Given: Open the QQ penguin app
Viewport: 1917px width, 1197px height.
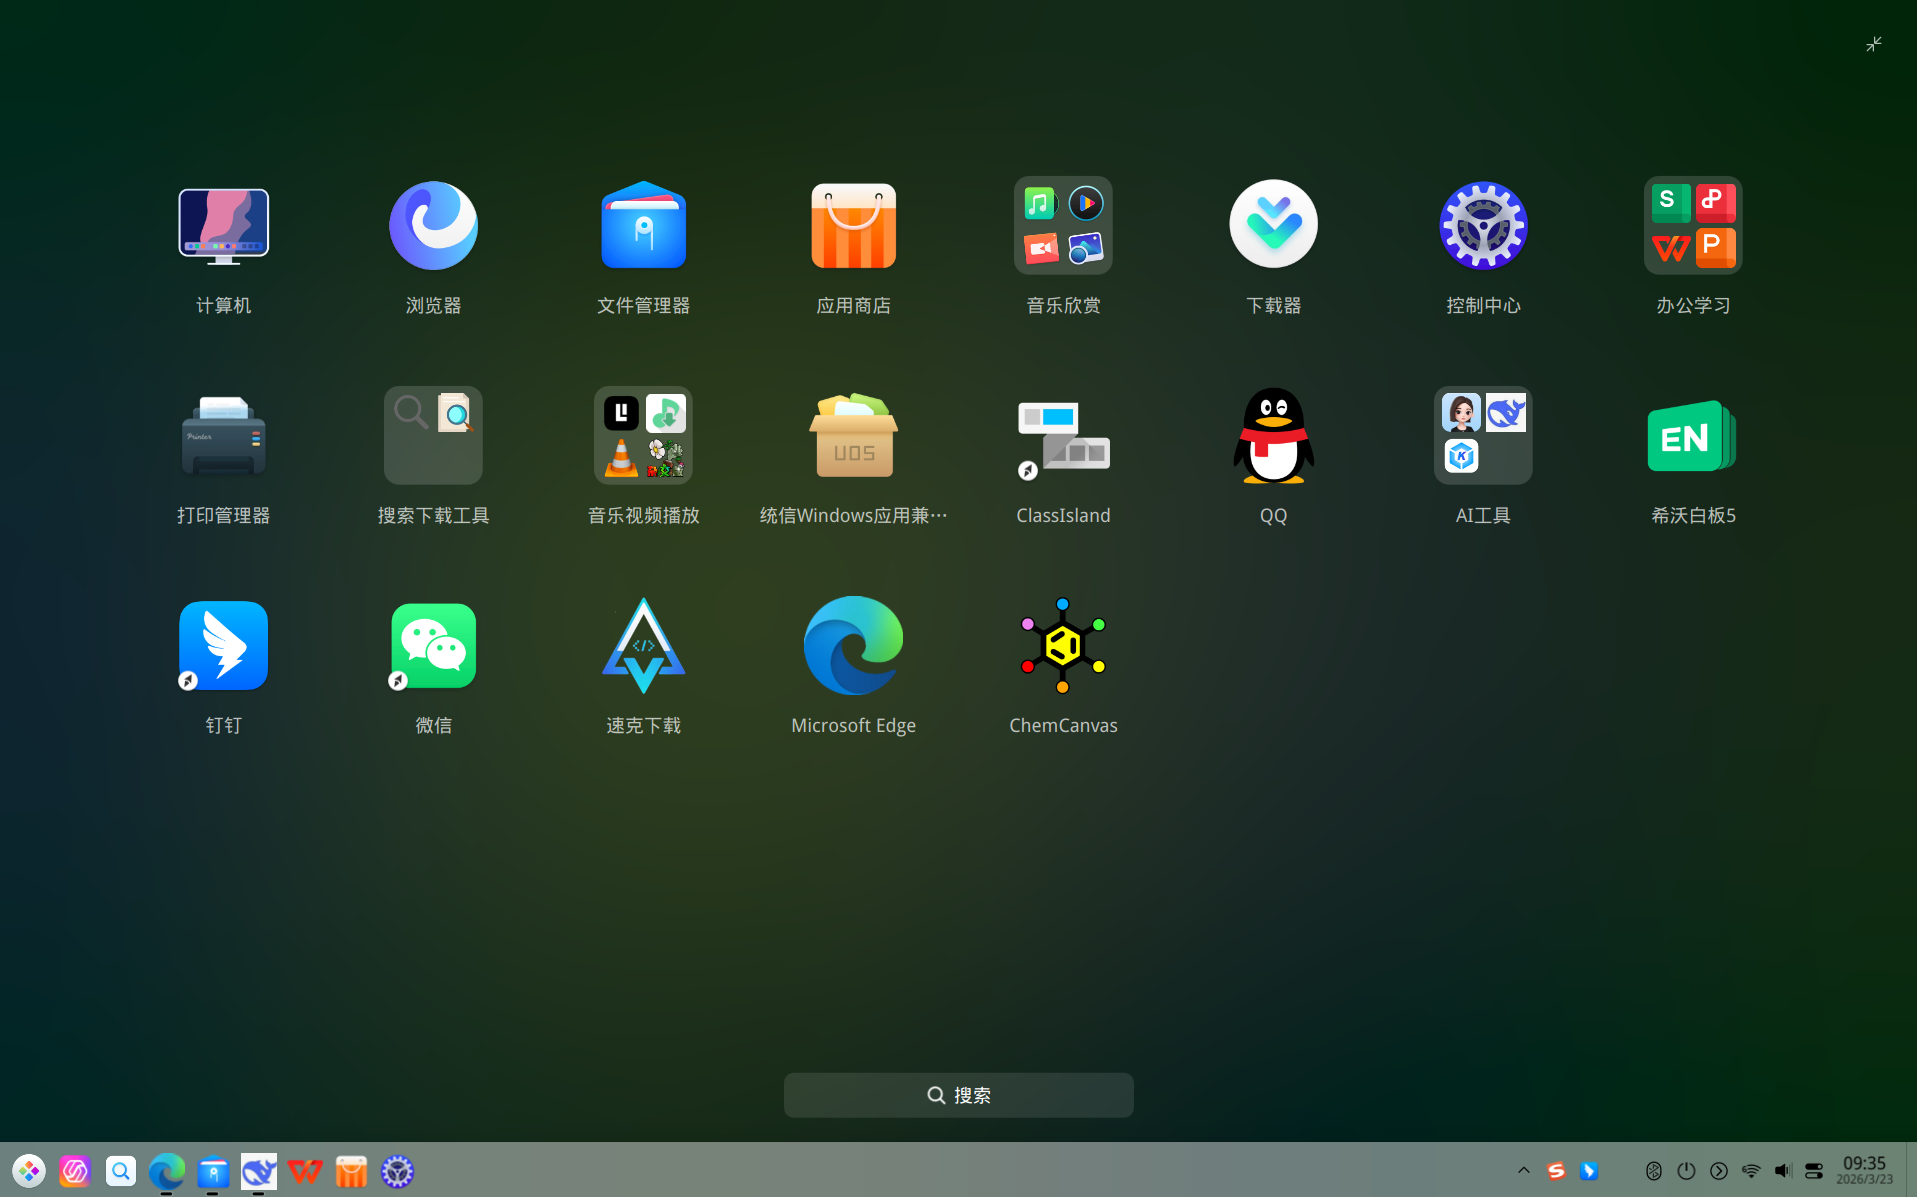Looking at the screenshot, I should click(x=1273, y=436).
